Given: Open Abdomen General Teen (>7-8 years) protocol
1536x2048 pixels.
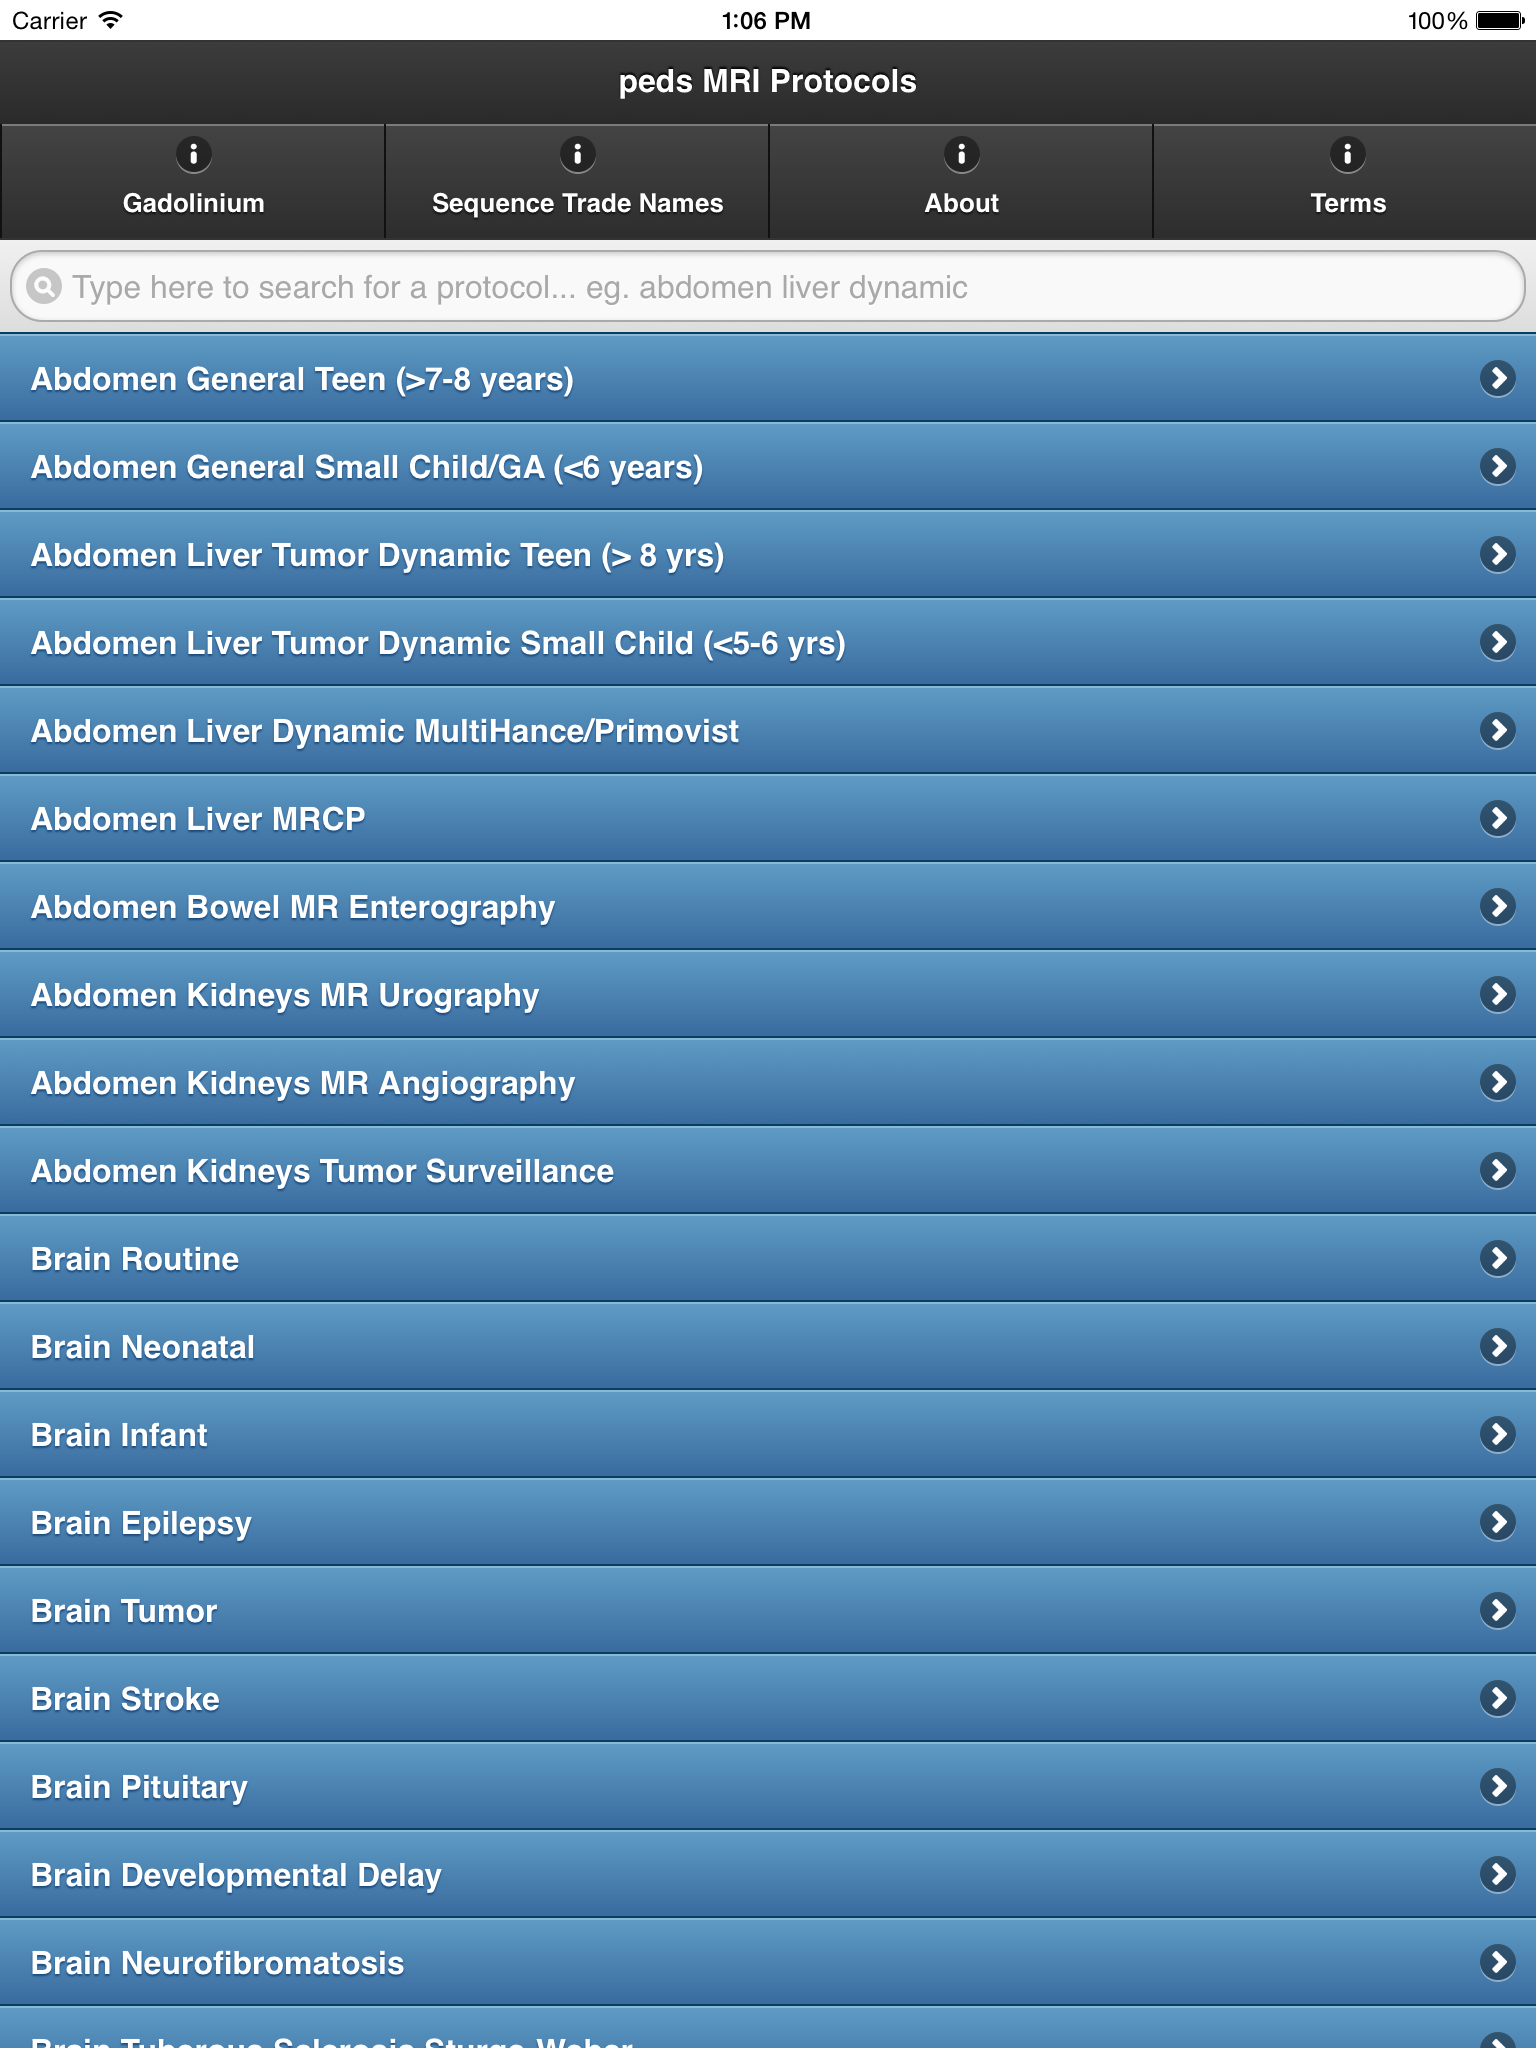Looking at the screenshot, I should pos(768,378).
